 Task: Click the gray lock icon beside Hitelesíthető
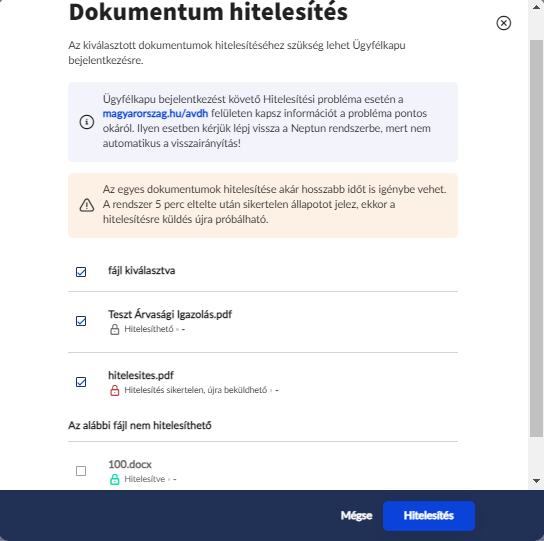pyautogui.click(x=114, y=329)
